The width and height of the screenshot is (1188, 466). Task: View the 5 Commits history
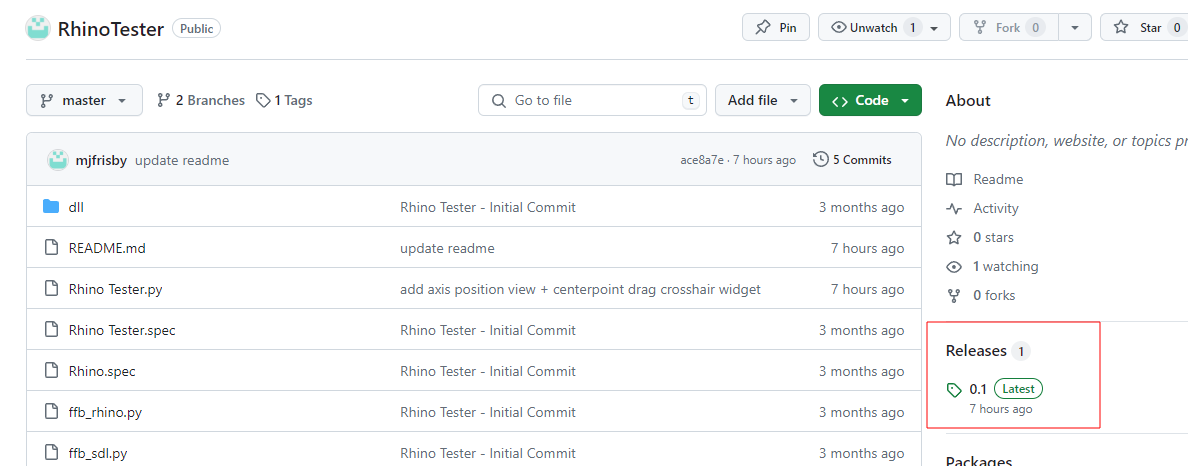[x=852, y=160]
